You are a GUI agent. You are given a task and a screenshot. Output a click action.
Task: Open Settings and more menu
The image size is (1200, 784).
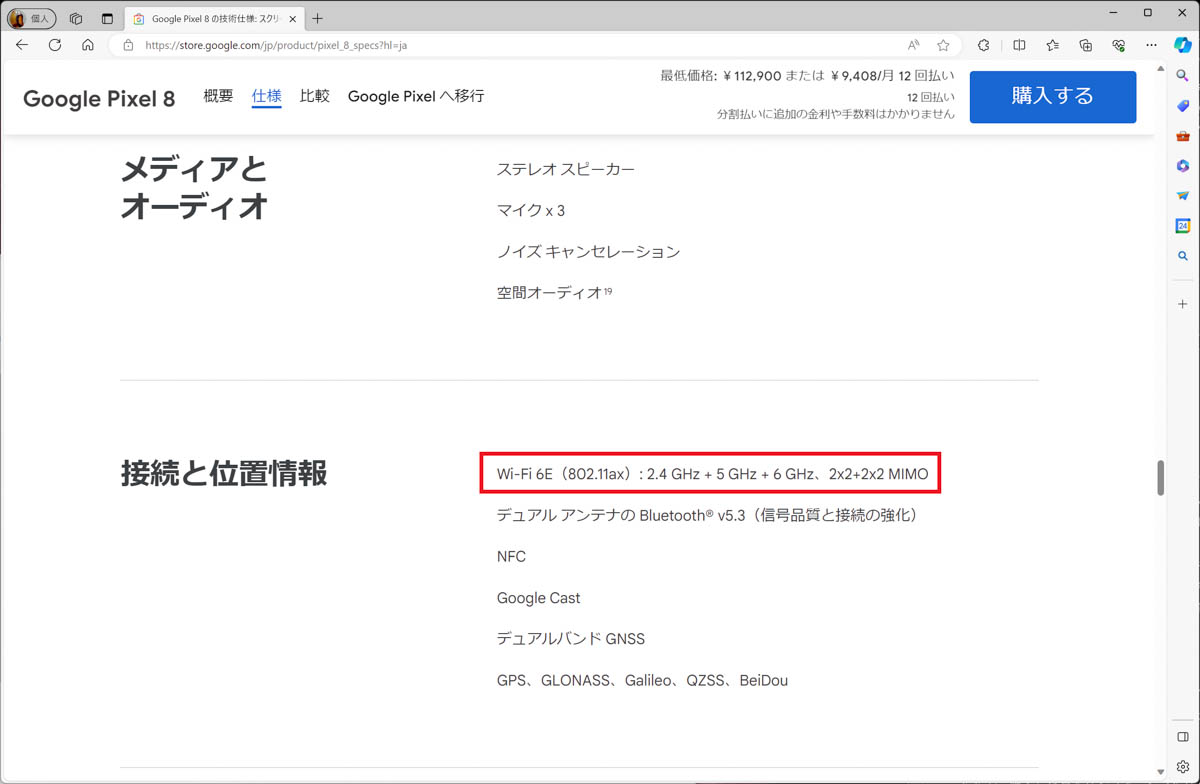pyautogui.click(x=1151, y=45)
